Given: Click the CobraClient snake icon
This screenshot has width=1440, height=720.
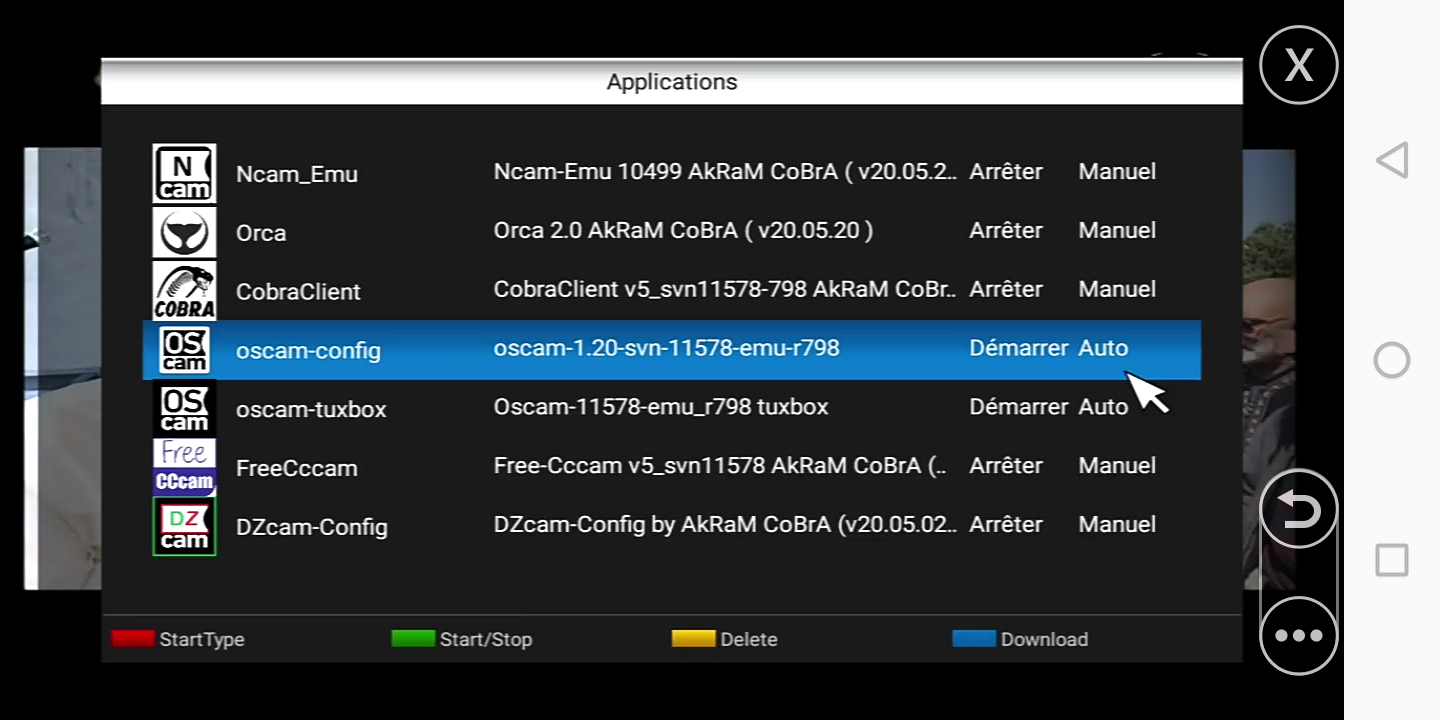Looking at the screenshot, I should pyautogui.click(x=184, y=291).
